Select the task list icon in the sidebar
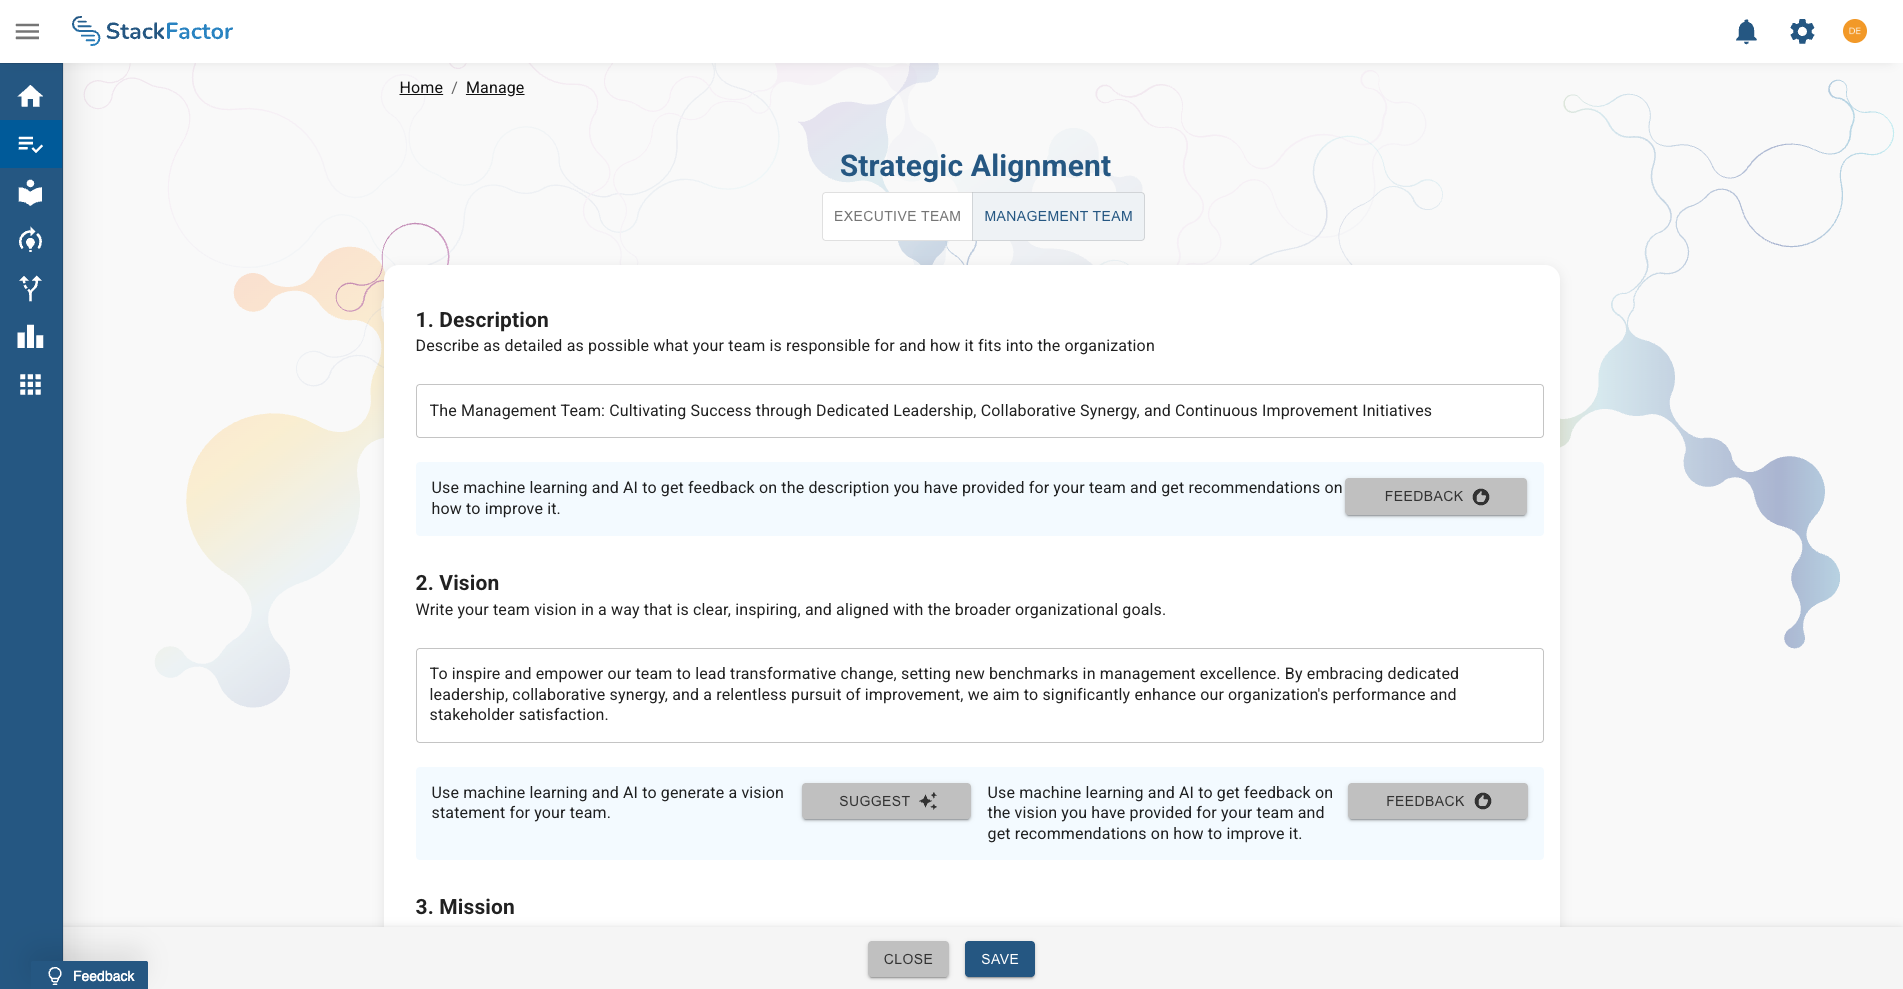This screenshot has height=989, width=1903. [31, 144]
